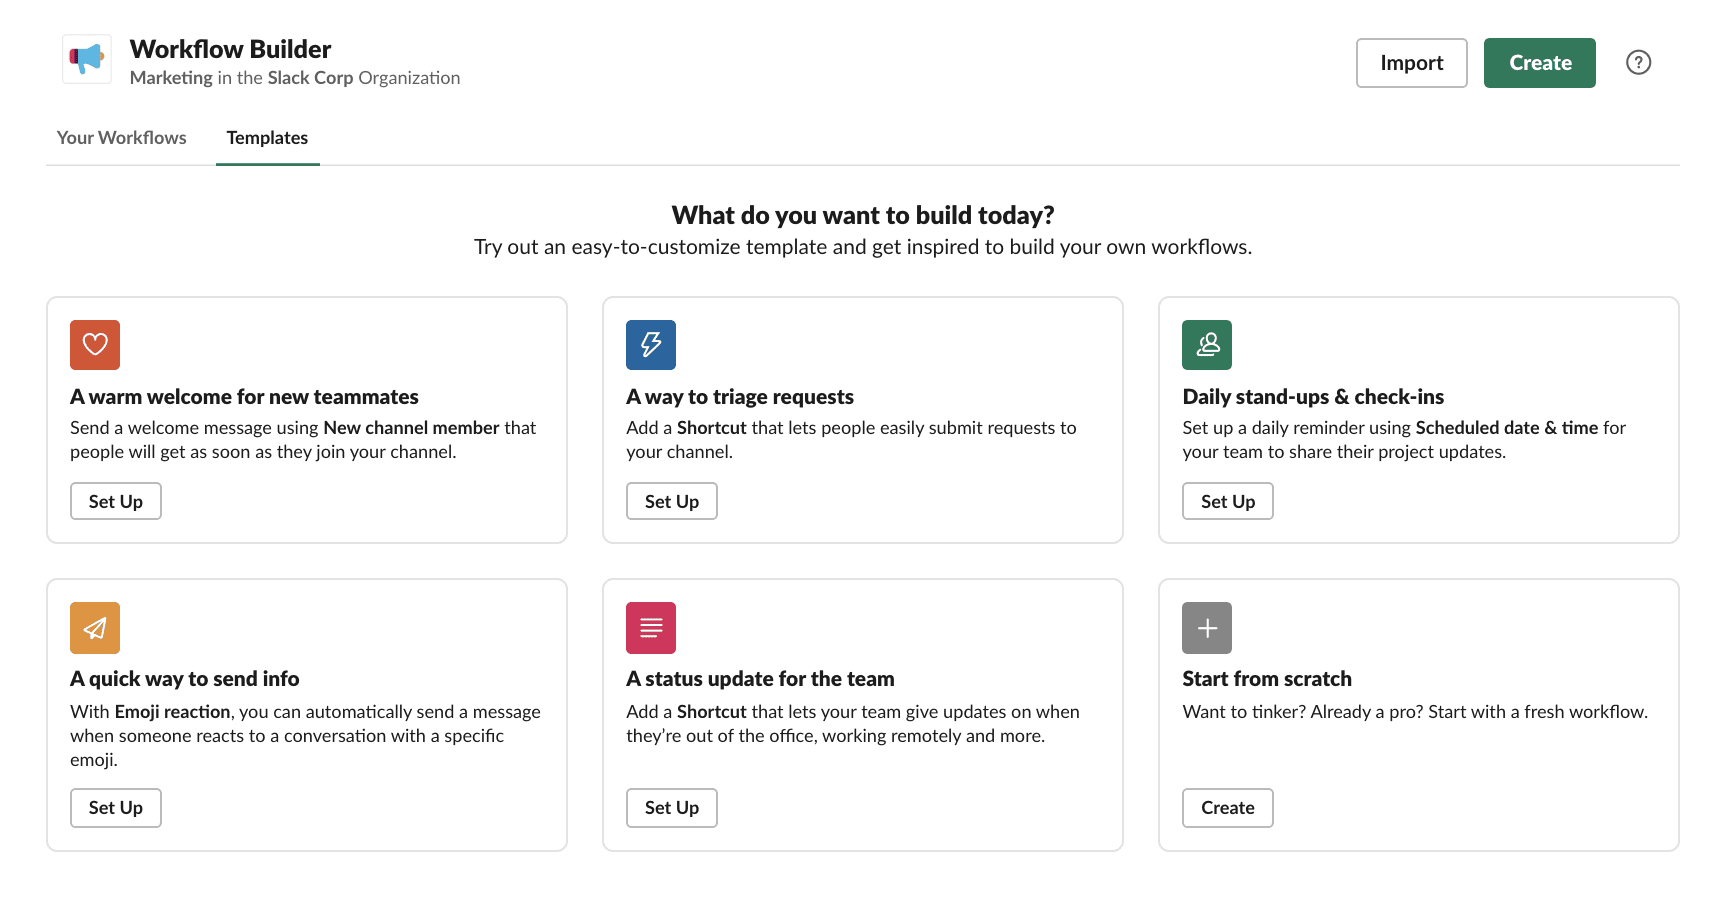Select the Templates tab
This screenshot has width=1732, height=918.
click(x=266, y=137)
